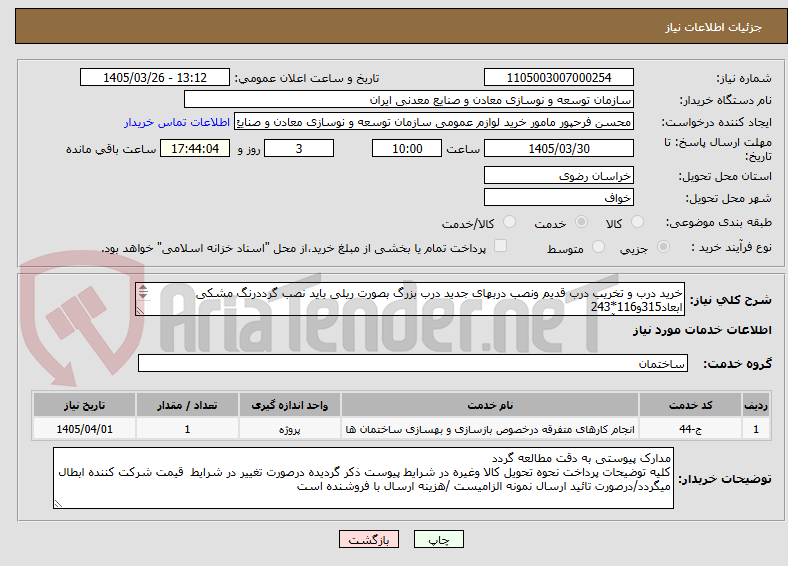
Task: Click the نام دستگاه خریدار label
Action: tap(726, 101)
